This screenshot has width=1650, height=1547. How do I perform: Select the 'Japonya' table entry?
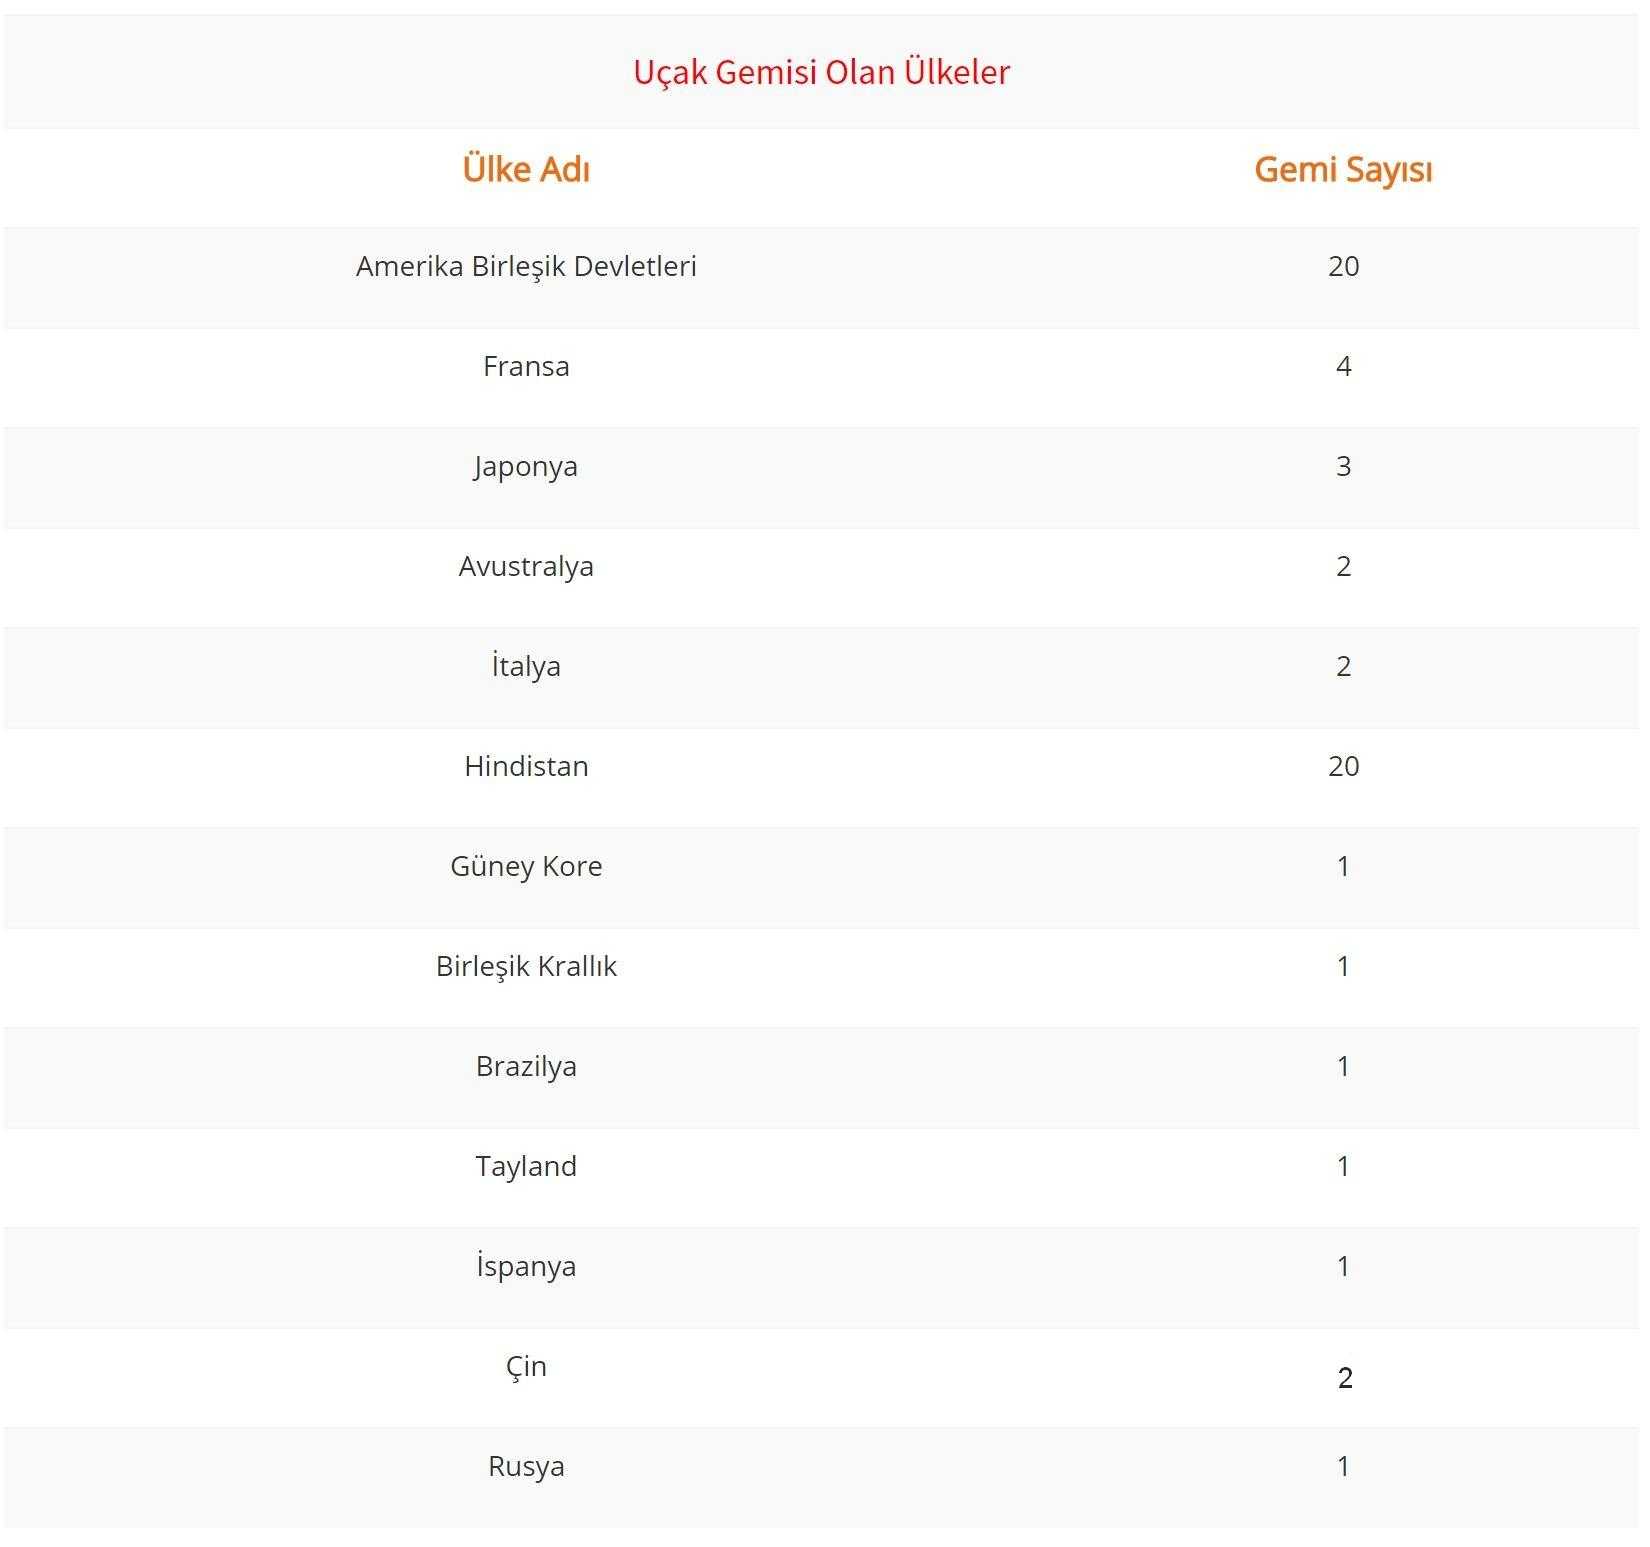pos(526,467)
